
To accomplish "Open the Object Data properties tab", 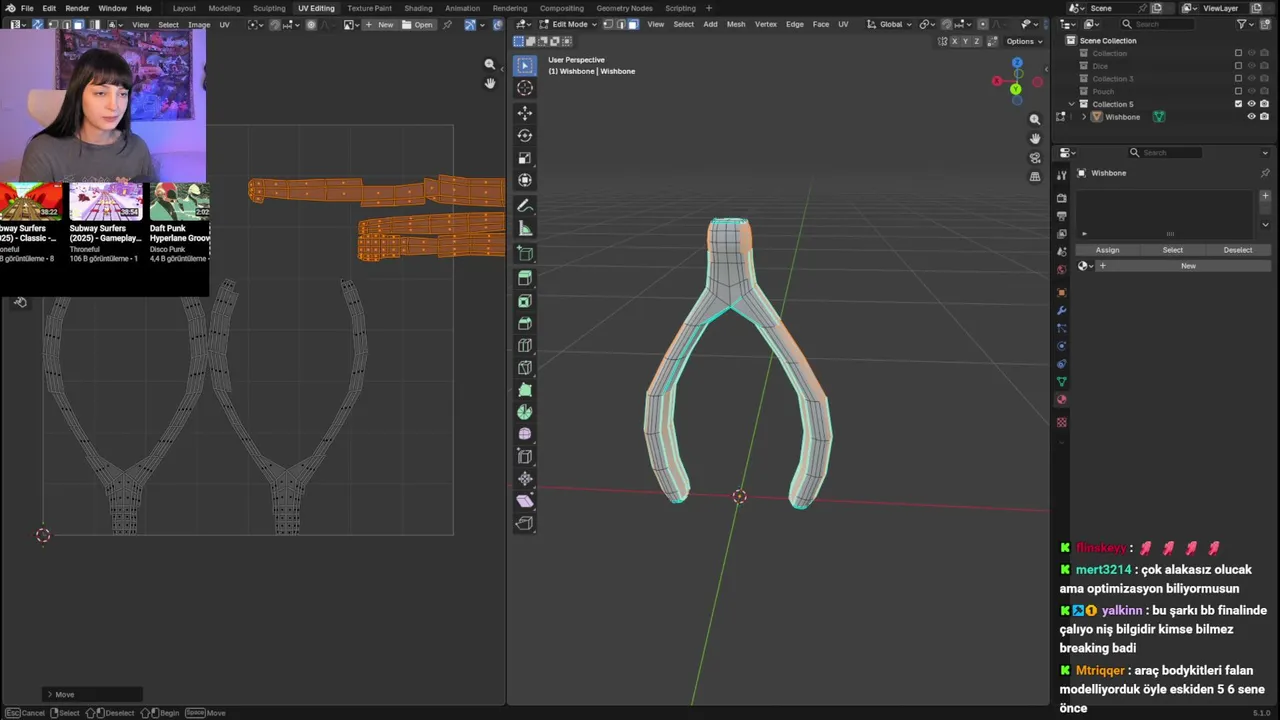I will pyautogui.click(x=1062, y=382).
